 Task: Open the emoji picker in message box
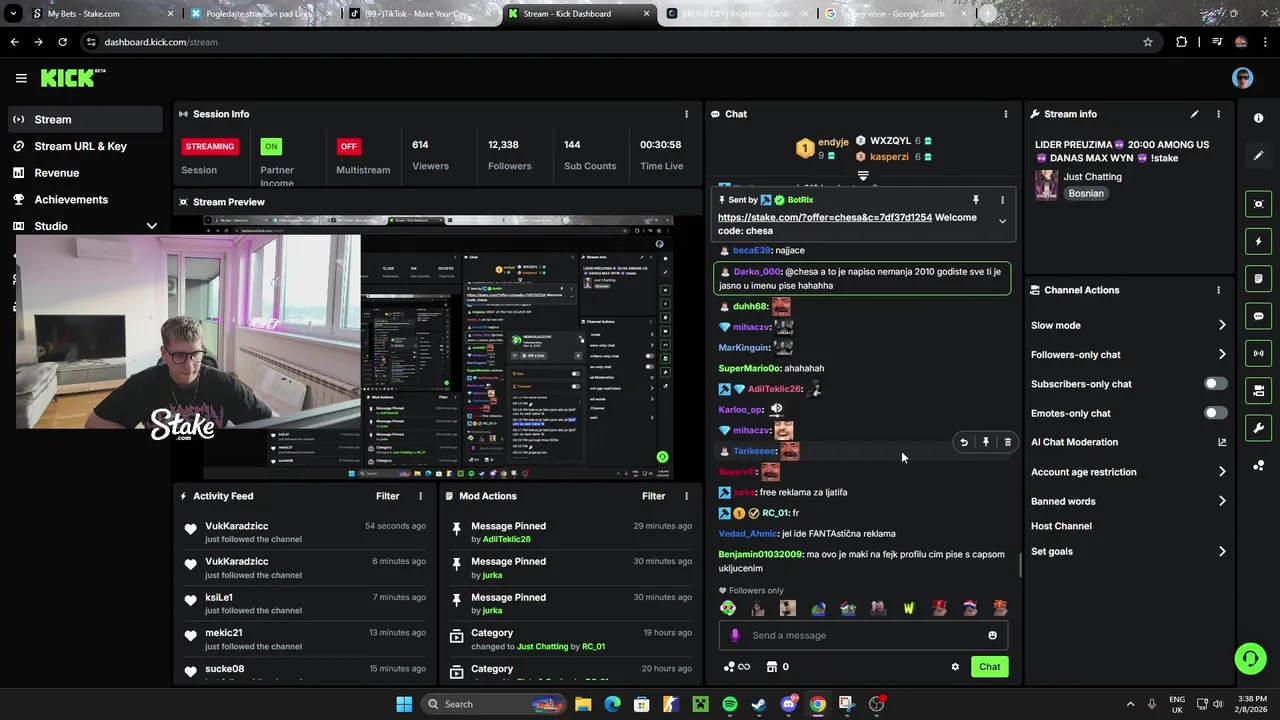pyautogui.click(x=992, y=635)
